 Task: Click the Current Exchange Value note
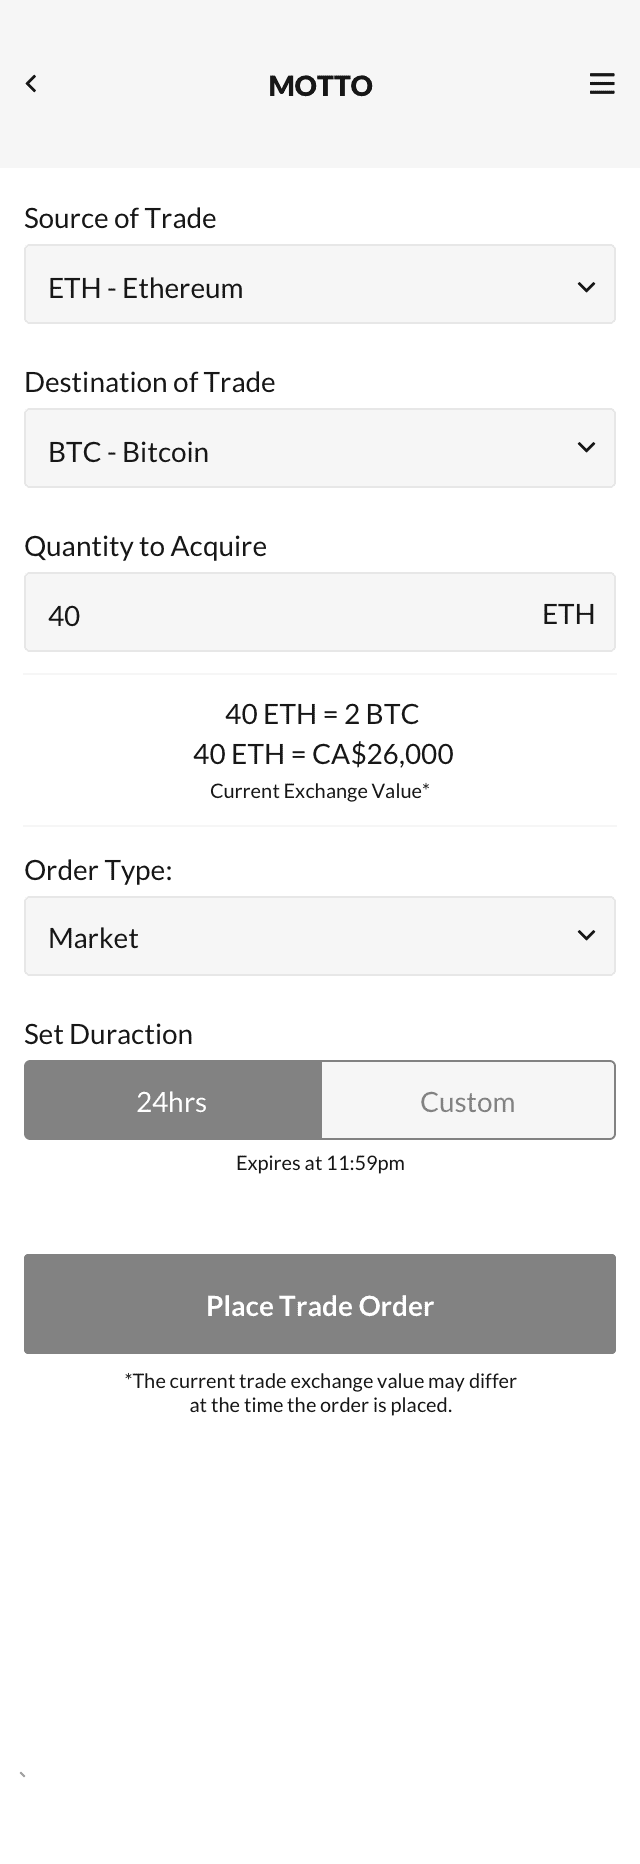click(x=320, y=791)
